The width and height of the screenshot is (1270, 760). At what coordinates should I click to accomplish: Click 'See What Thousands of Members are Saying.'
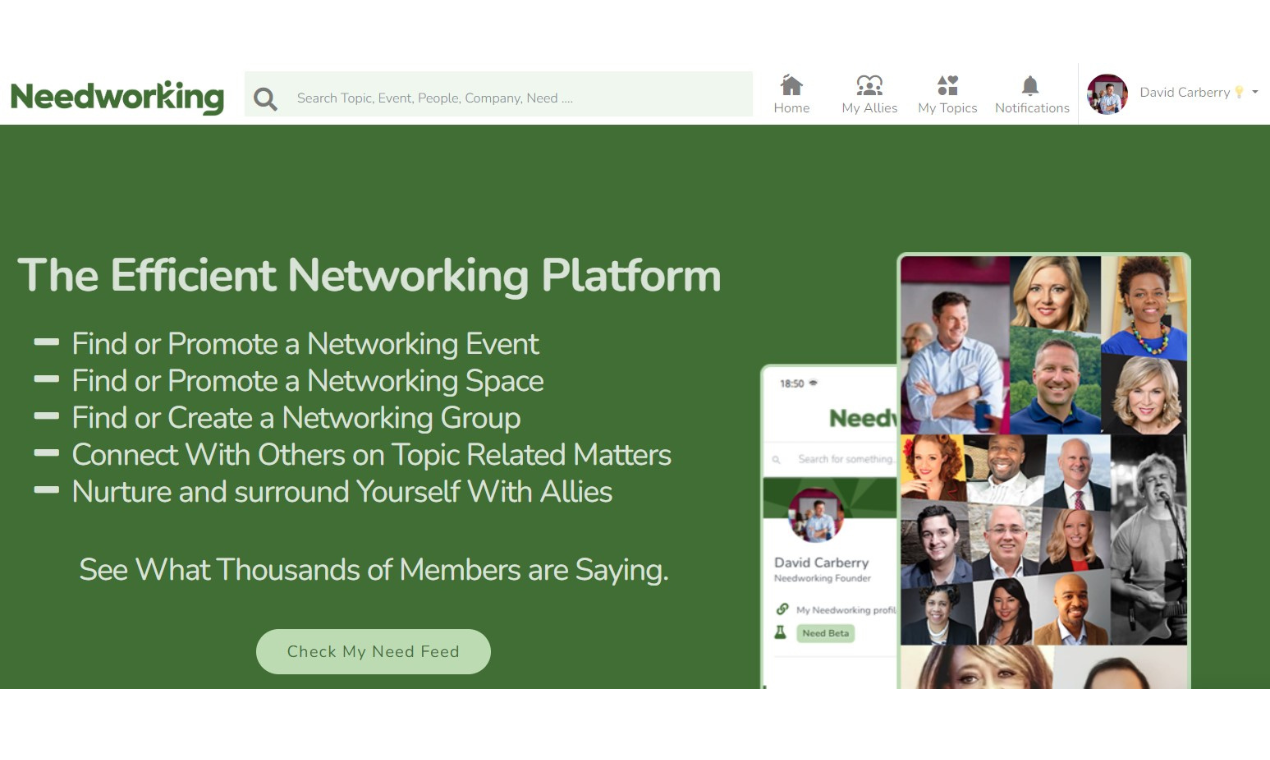click(x=374, y=570)
